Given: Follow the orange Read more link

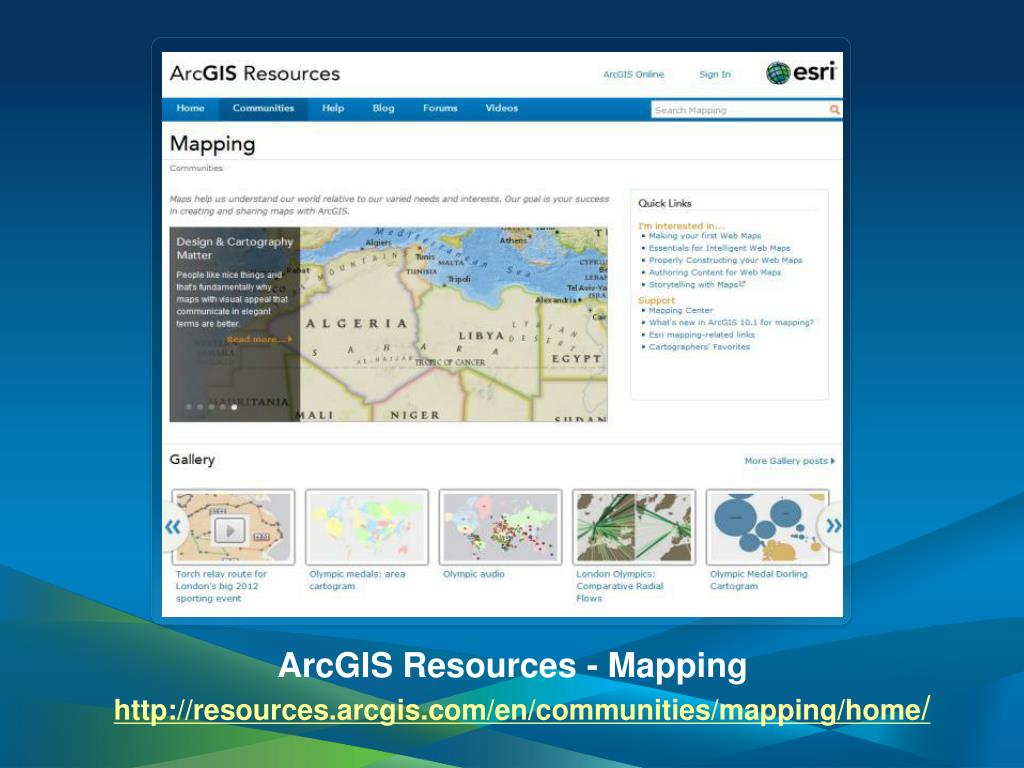Looking at the screenshot, I should coord(259,339).
